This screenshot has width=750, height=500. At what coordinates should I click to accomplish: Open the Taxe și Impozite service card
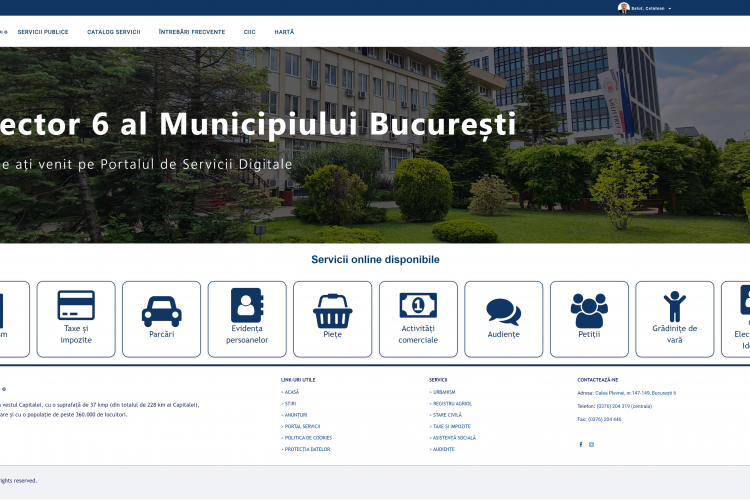76,319
